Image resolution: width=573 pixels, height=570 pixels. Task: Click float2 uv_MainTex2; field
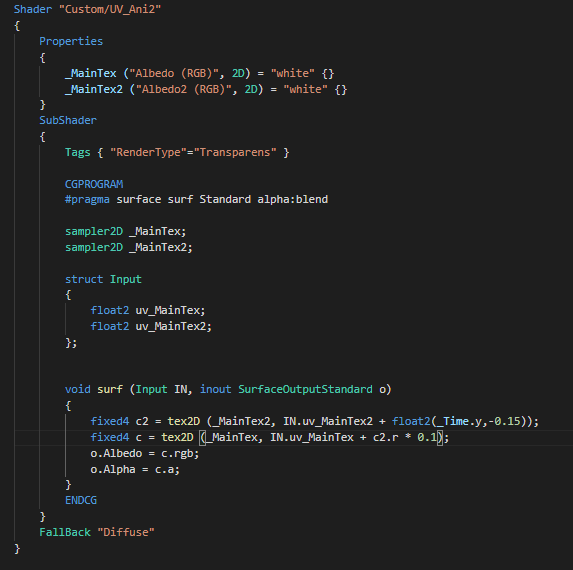click(151, 326)
